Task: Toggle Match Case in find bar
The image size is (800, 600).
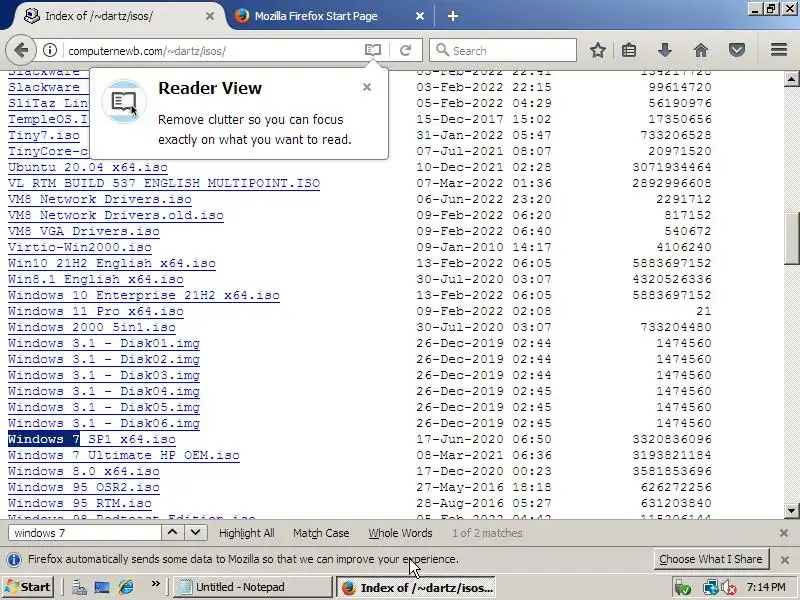Action: [321, 533]
